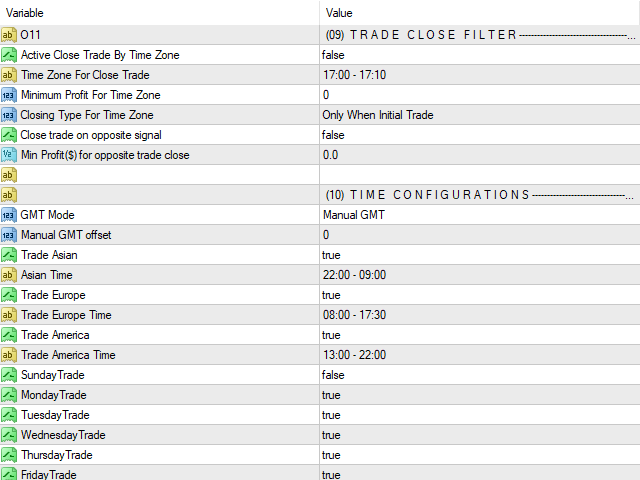This screenshot has height=480, width=640.
Task: Toggle the Trade Asian true value
Action: pos(480,255)
